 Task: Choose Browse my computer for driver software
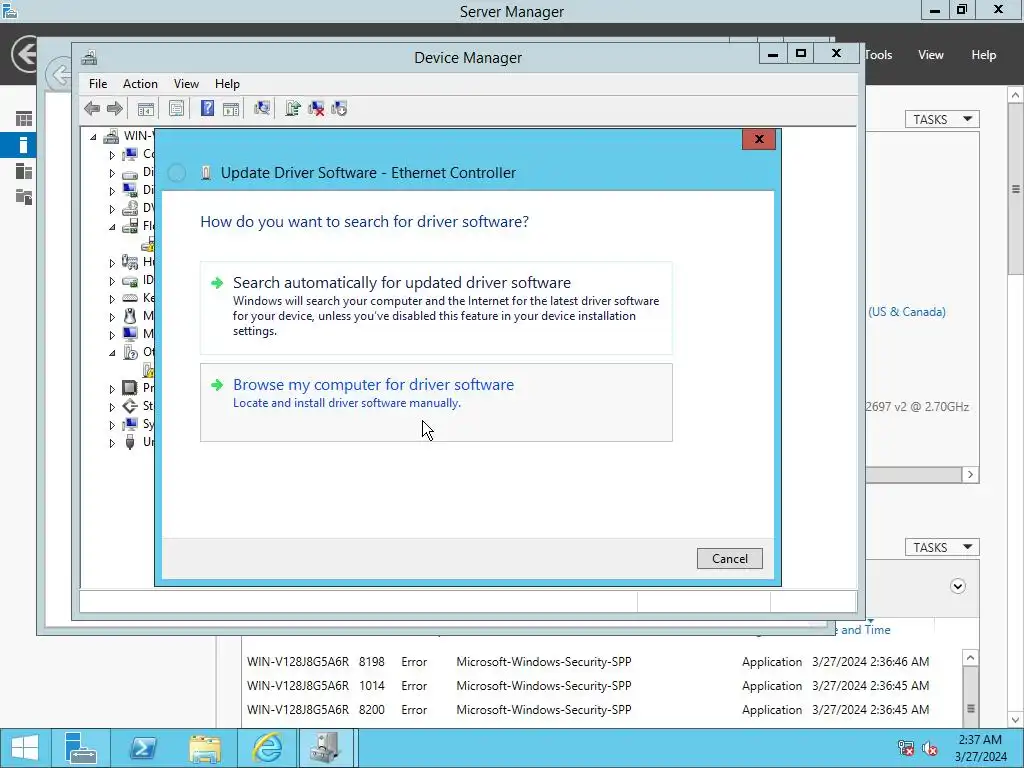point(436,402)
